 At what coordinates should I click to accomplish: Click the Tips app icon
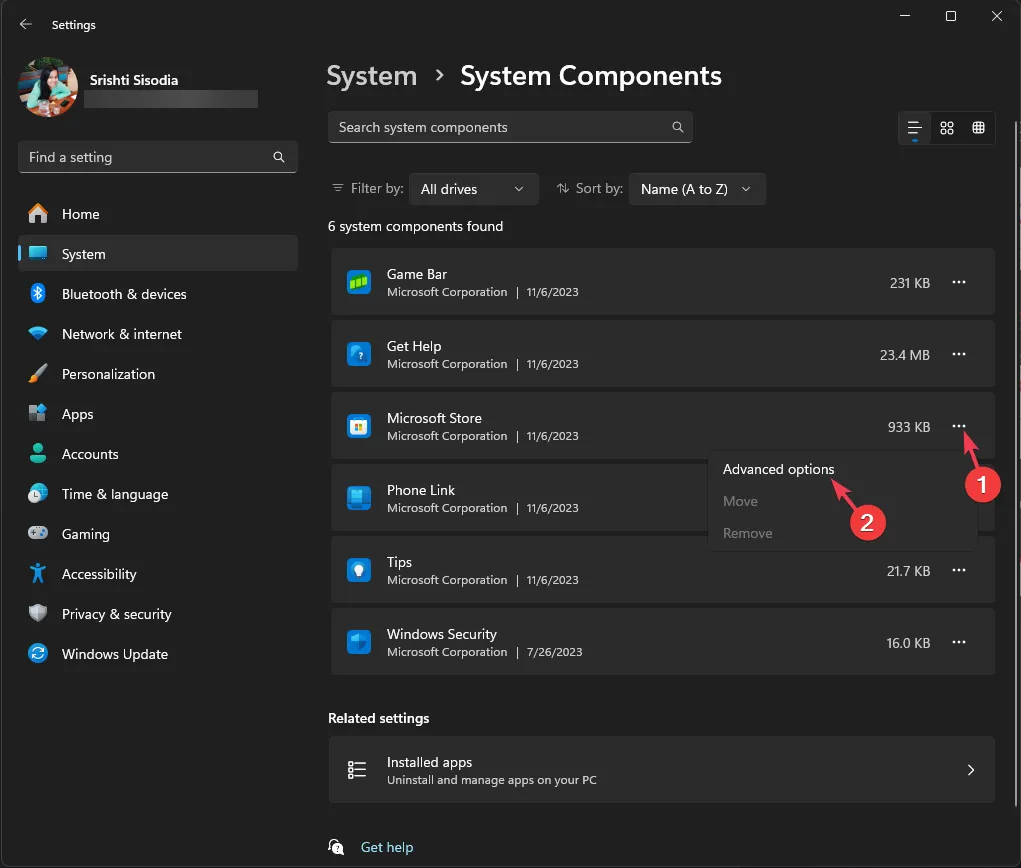(x=359, y=570)
